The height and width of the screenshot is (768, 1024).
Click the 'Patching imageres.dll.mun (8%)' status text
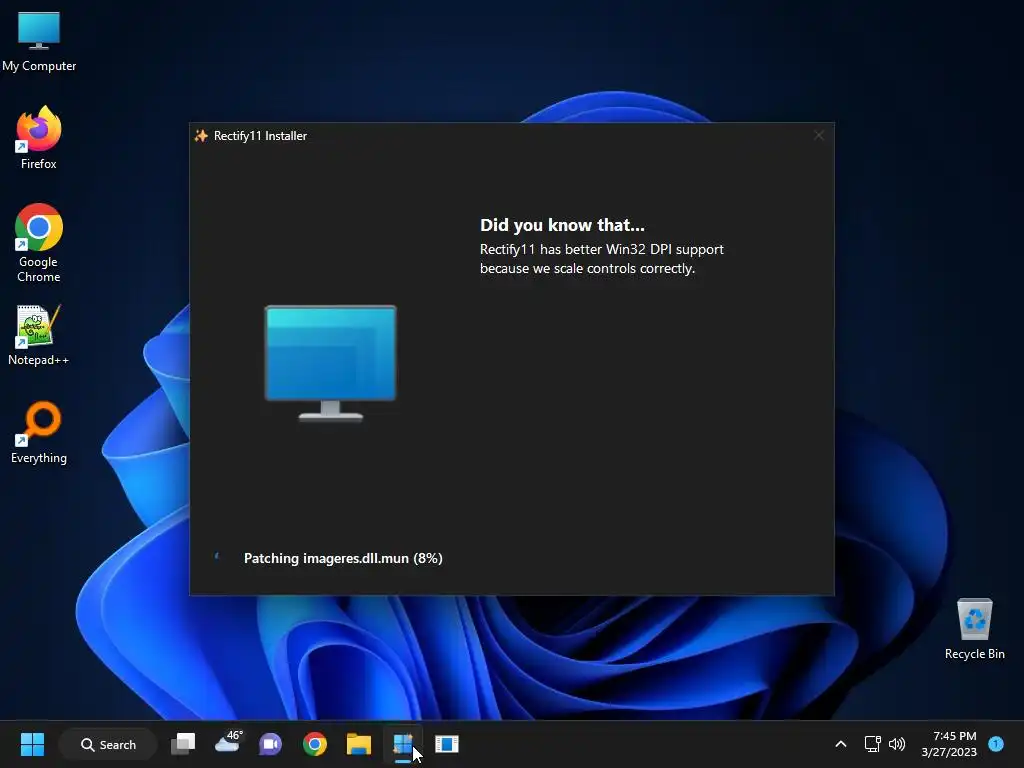point(343,558)
